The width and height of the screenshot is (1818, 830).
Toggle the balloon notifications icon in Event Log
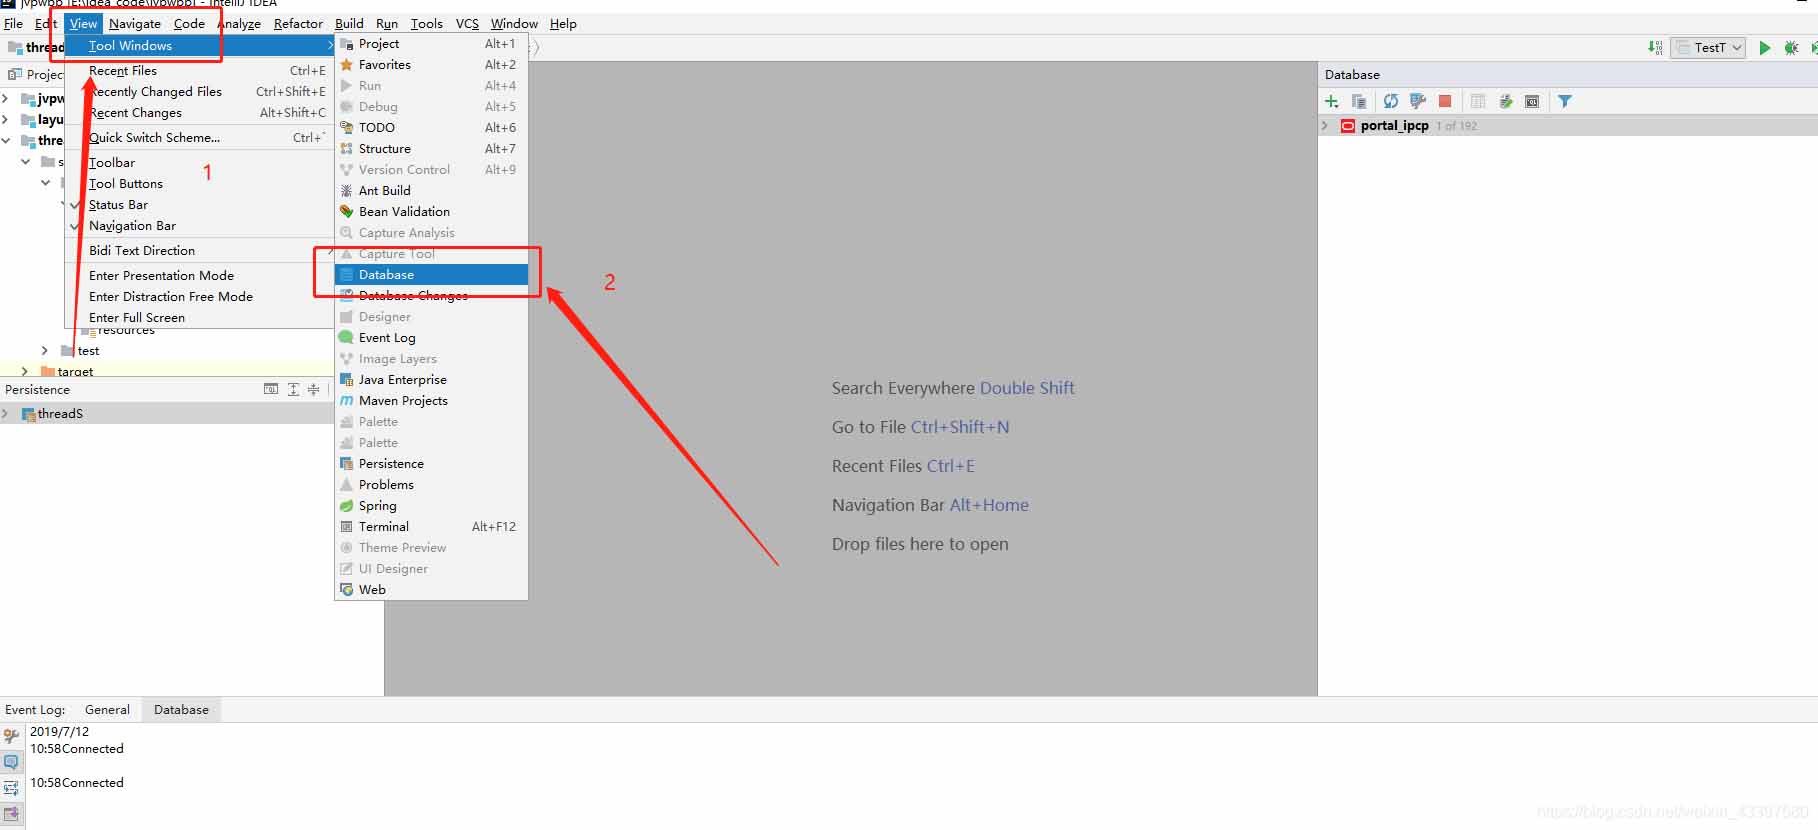(12, 762)
